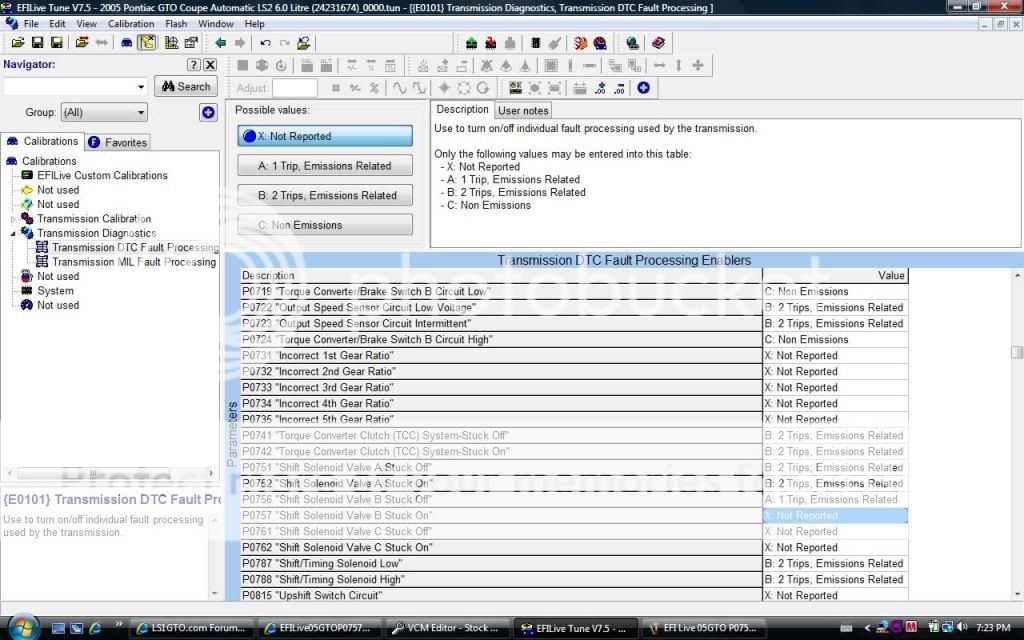The width and height of the screenshot is (1024, 640).
Task: Choose 'A: 1 Trip, Emissions Related' option
Action: click(x=325, y=166)
